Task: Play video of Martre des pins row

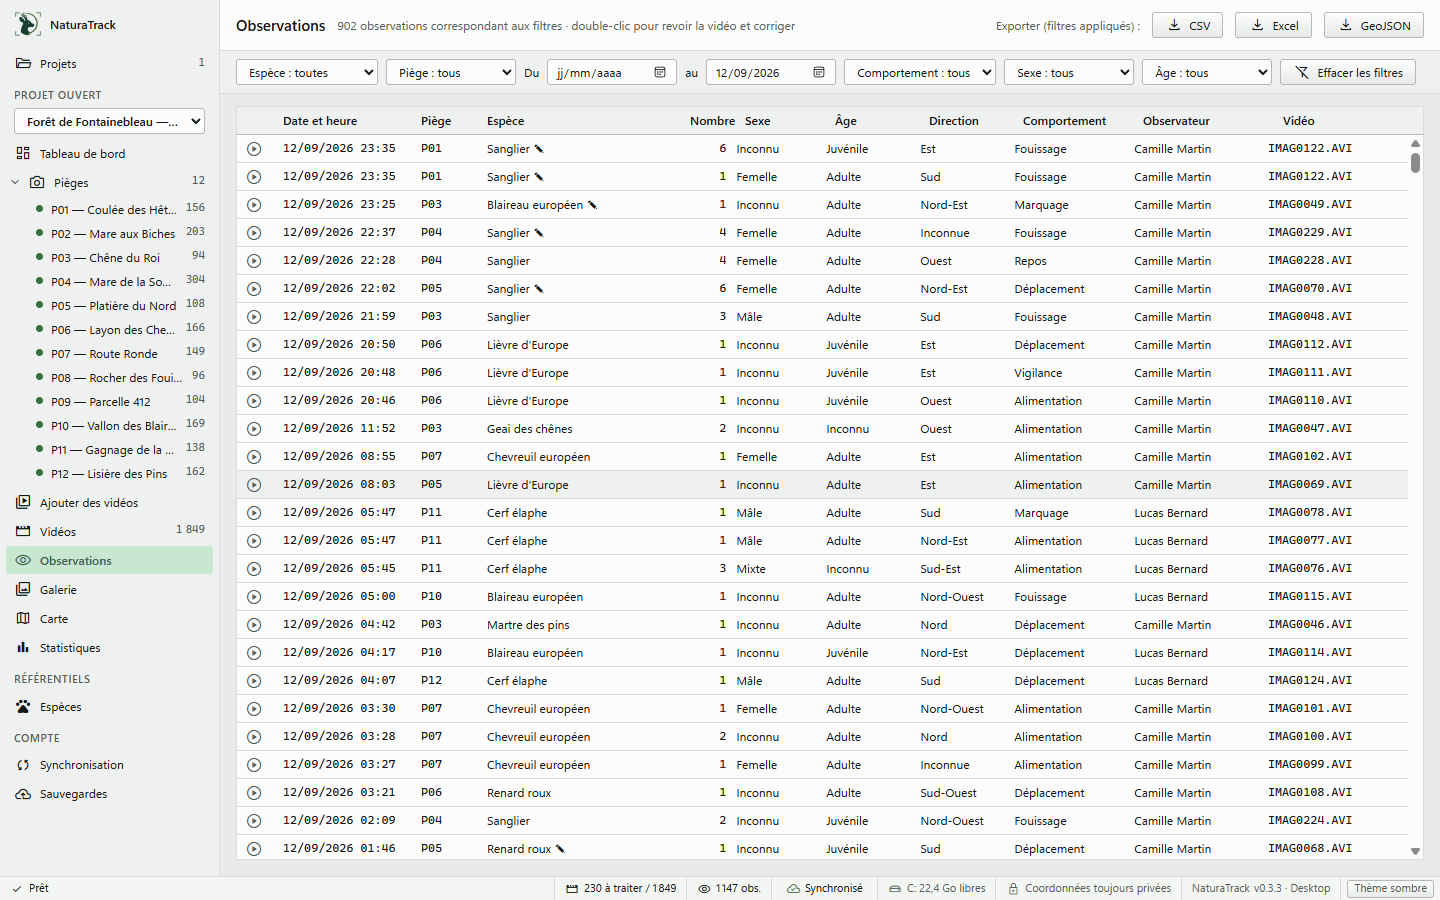Action: [x=254, y=625]
